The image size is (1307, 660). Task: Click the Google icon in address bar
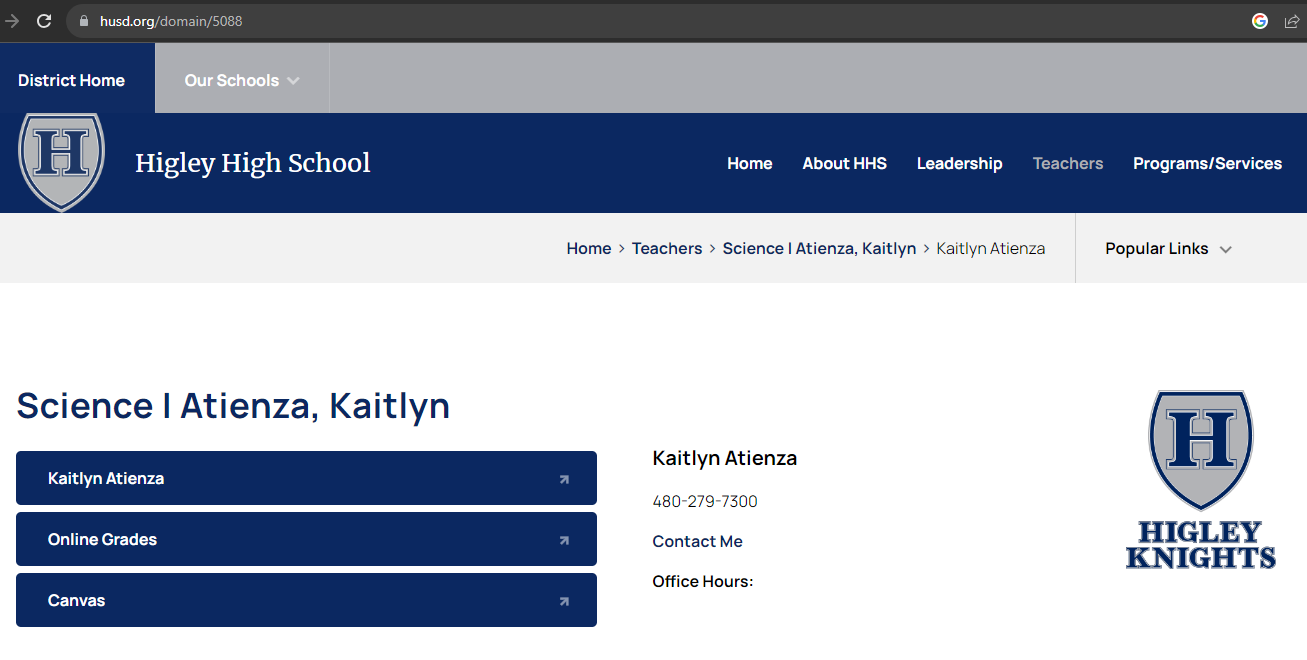click(x=1260, y=21)
